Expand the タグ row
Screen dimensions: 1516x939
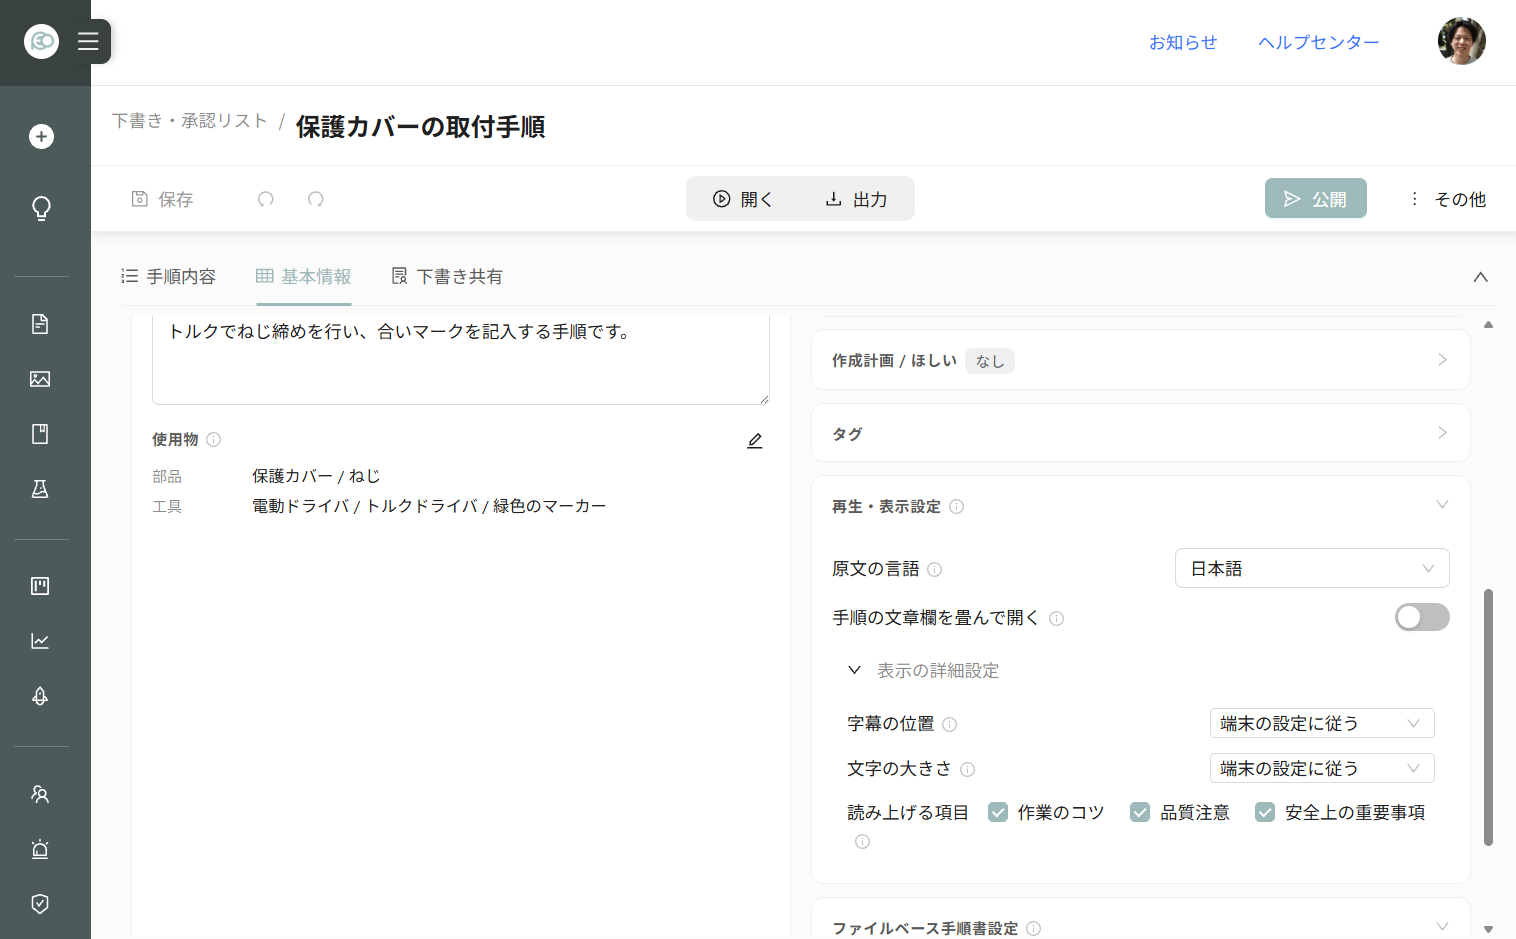[1141, 433]
